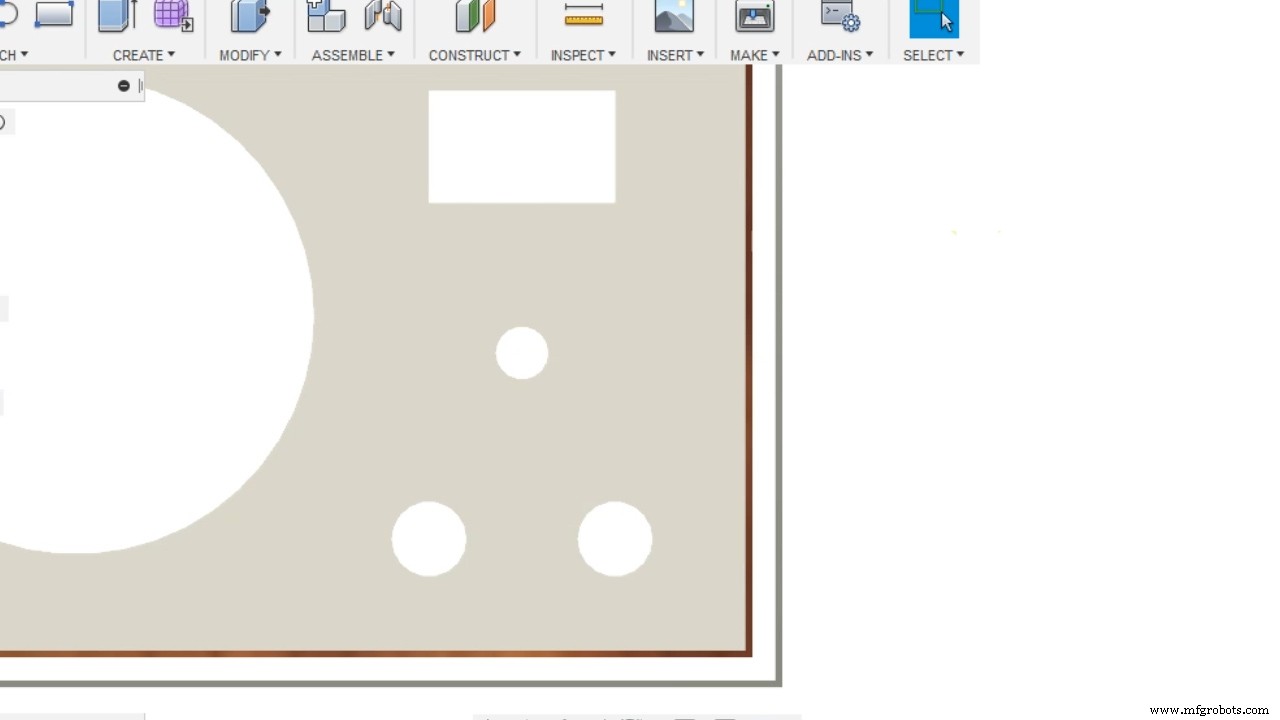Select the sketch Rectangle tool icon
The height and width of the screenshot is (720, 1280).
pos(53,14)
